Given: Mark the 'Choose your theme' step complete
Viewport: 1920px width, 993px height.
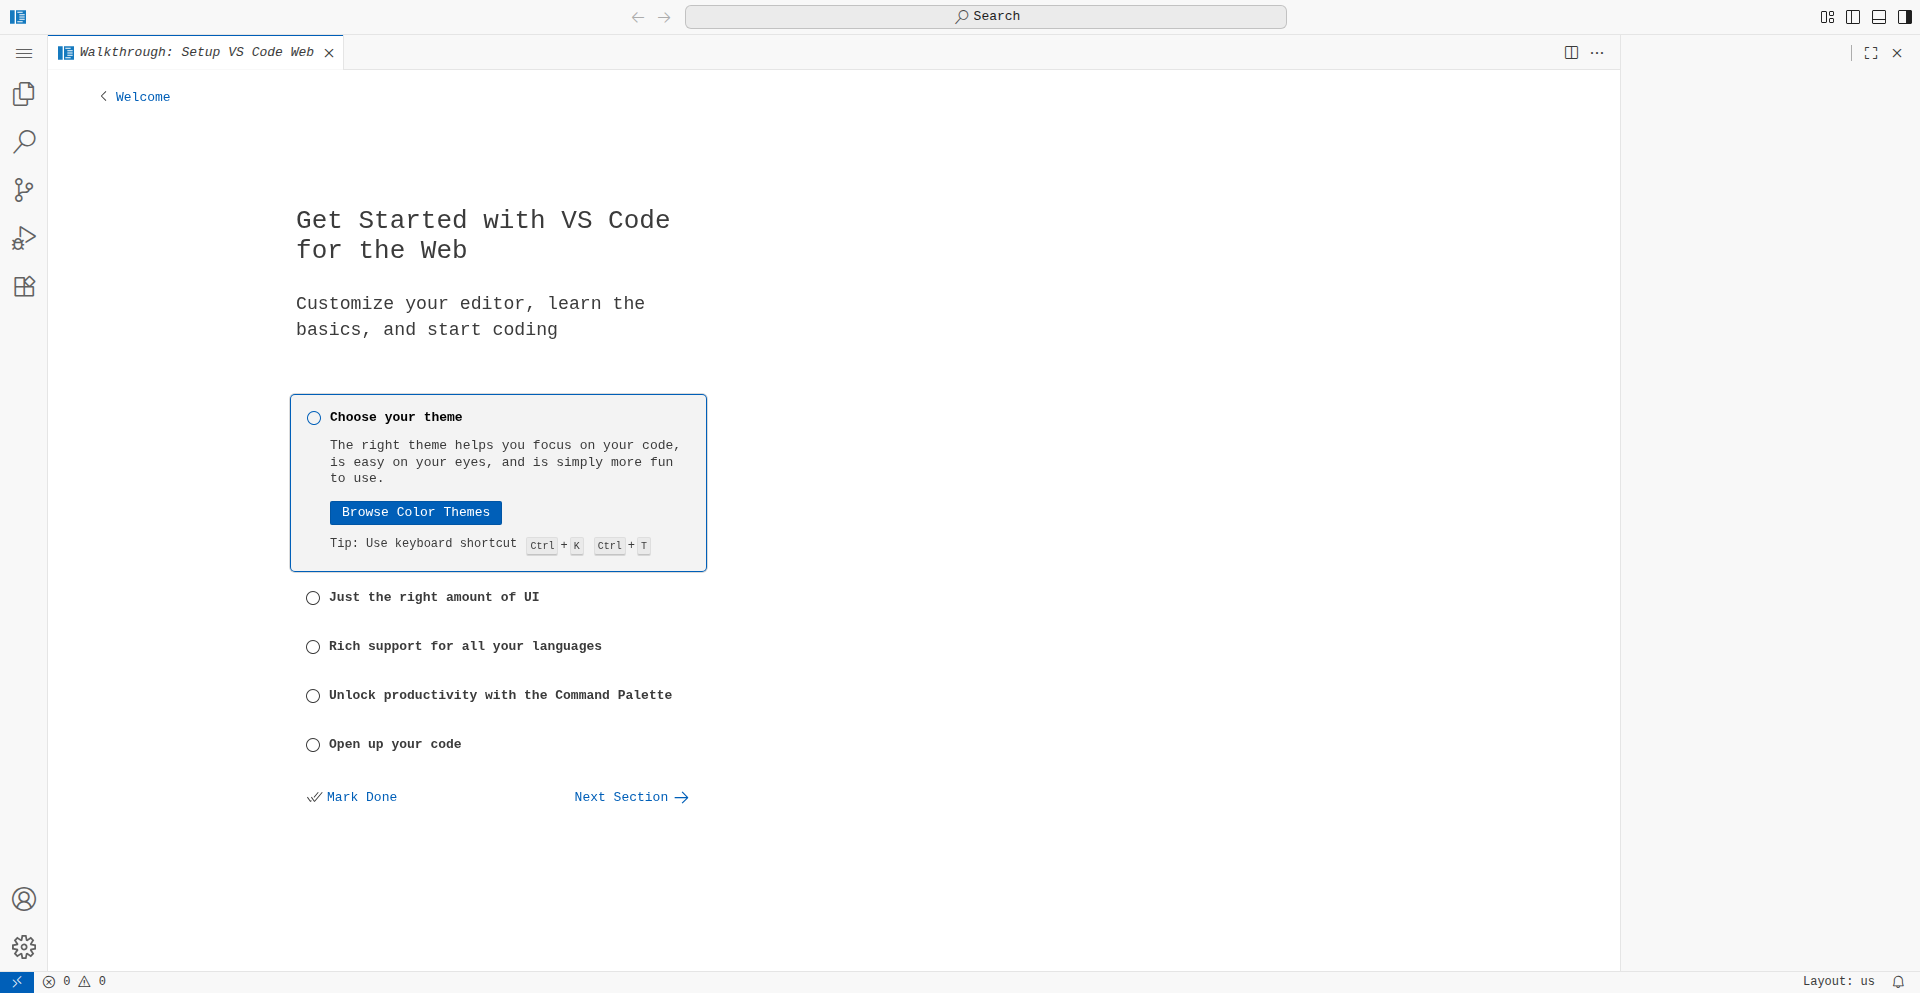Looking at the screenshot, I should point(314,418).
